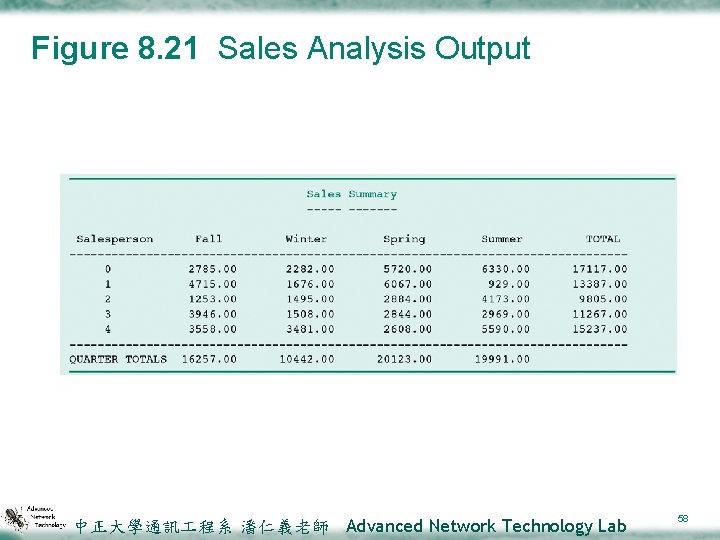
Task: Click the Summer value 929.00
Action: coord(510,284)
